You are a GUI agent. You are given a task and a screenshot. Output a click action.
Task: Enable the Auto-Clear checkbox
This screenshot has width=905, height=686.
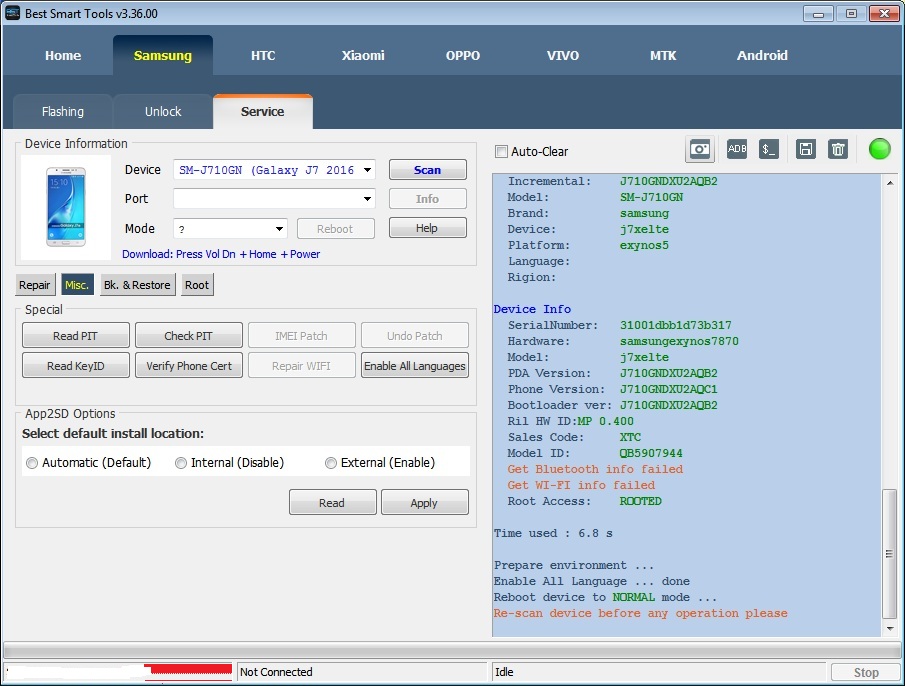501,152
